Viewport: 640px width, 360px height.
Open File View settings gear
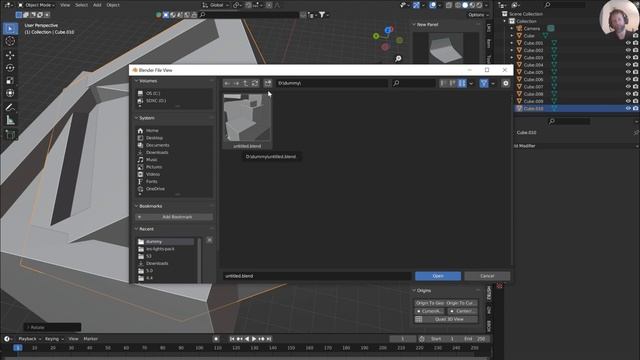[505, 83]
